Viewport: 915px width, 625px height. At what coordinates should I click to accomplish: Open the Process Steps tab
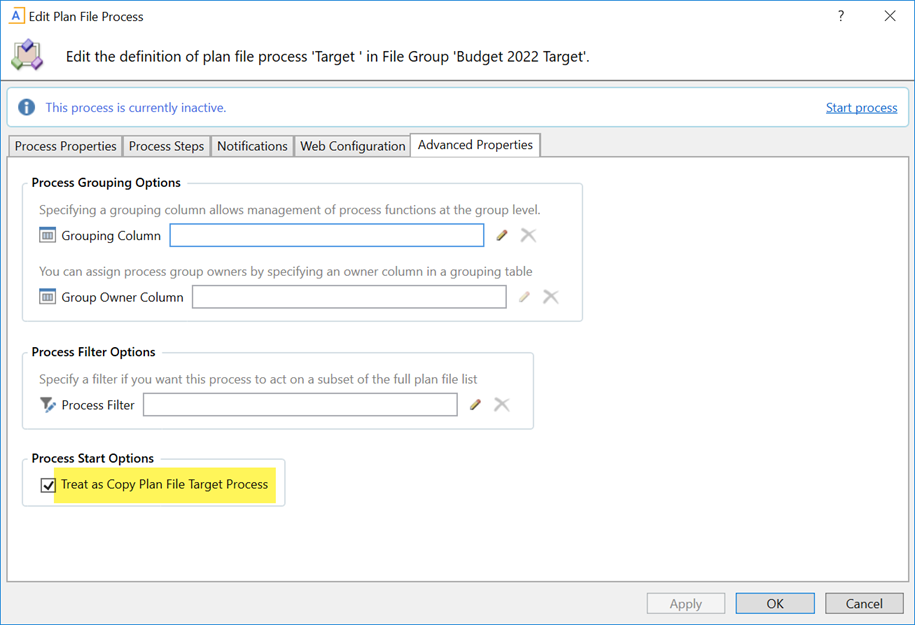pyautogui.click(x=166, y=146)
